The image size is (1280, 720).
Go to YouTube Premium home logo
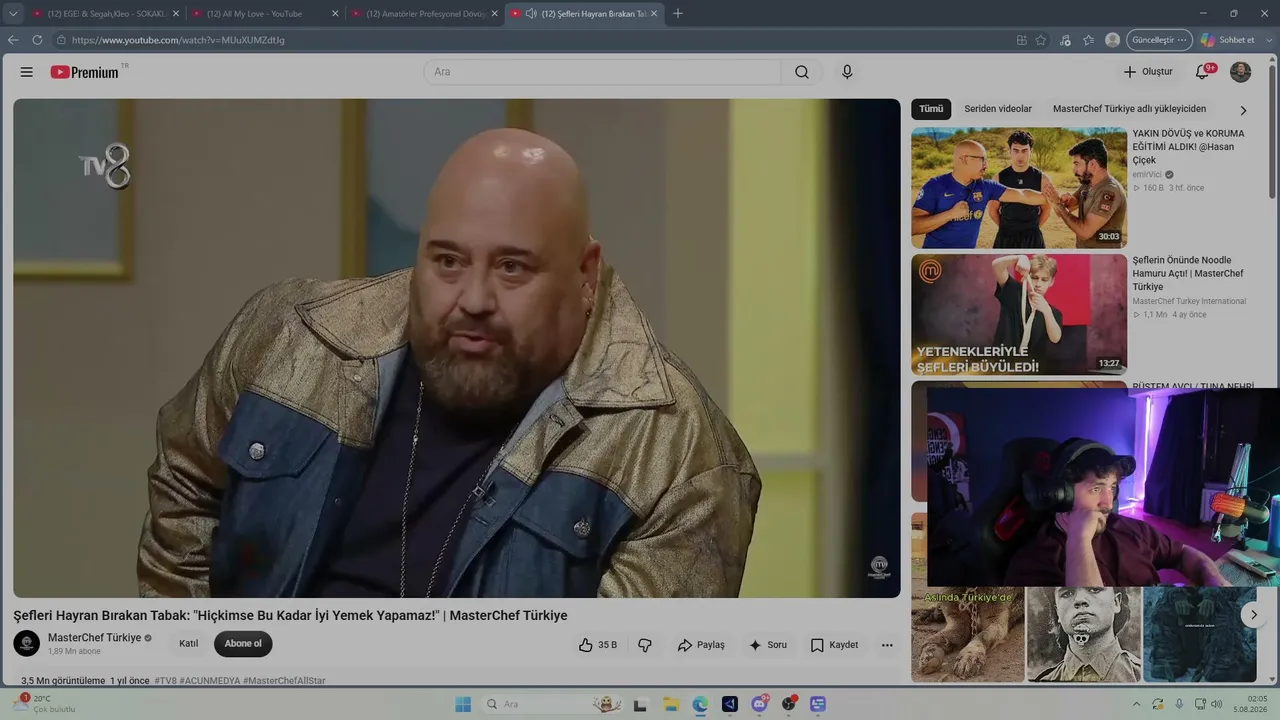coord(85,72)
